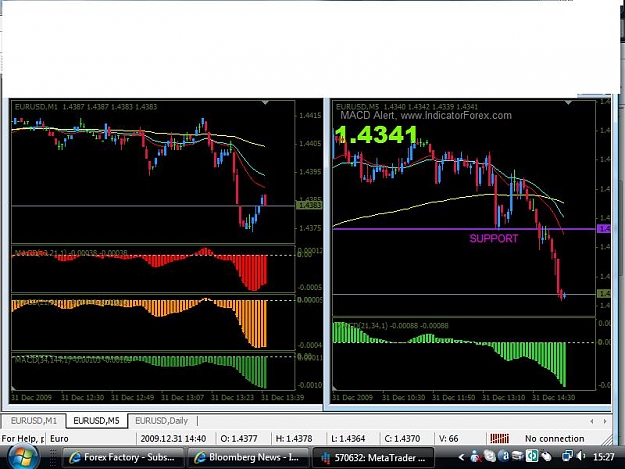This screenshot has width=625, height=469.
Task: Switch to the EURUSD,M1 chart tab
Action: coord(33,421)
